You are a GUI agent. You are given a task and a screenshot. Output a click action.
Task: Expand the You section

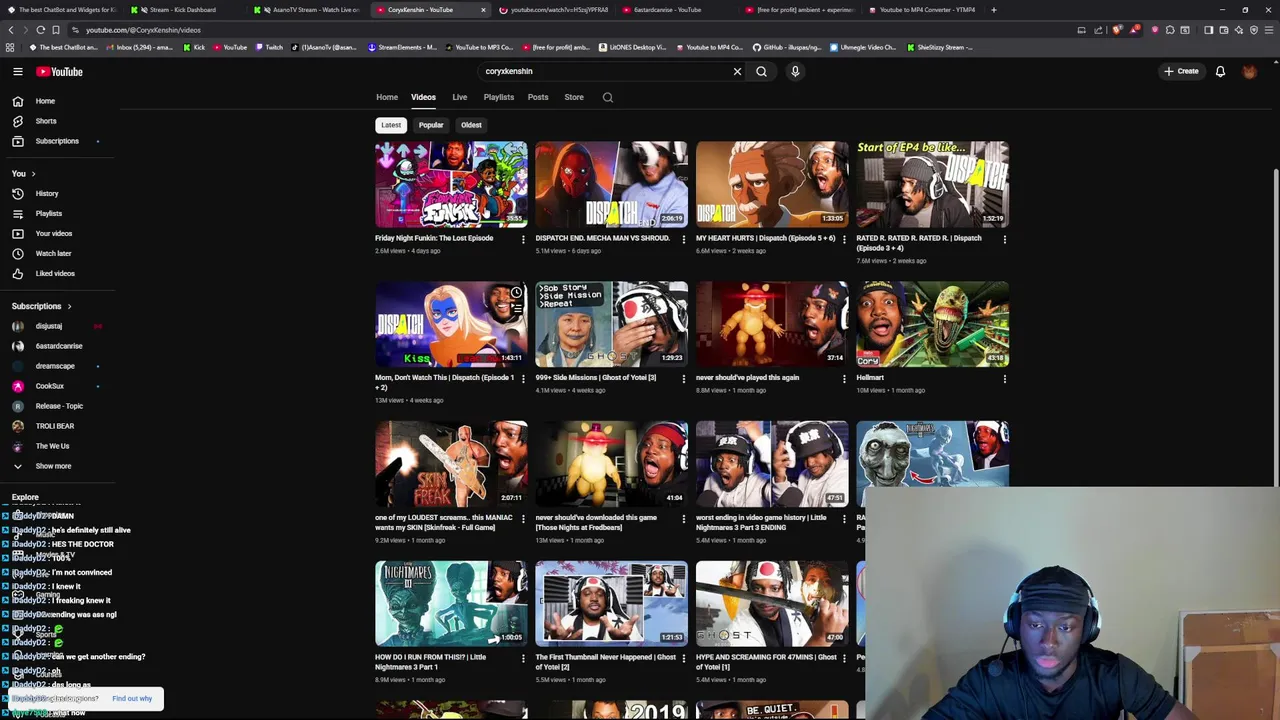[23, 174]
